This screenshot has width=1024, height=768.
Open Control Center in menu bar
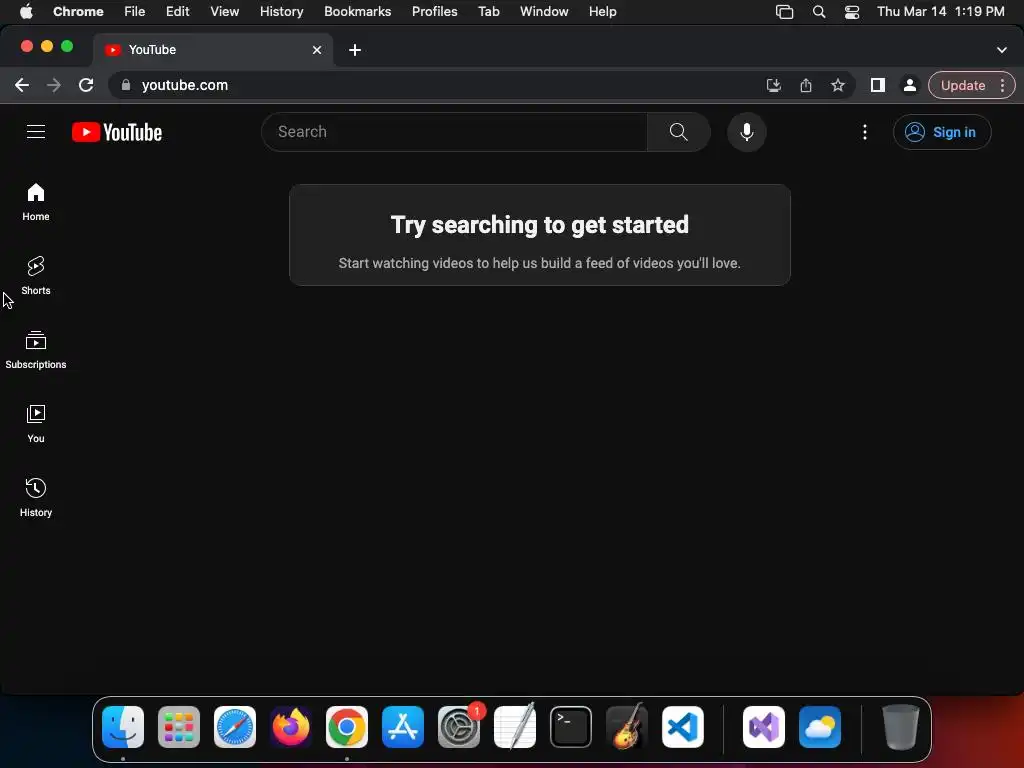click(x=852, y=12)
